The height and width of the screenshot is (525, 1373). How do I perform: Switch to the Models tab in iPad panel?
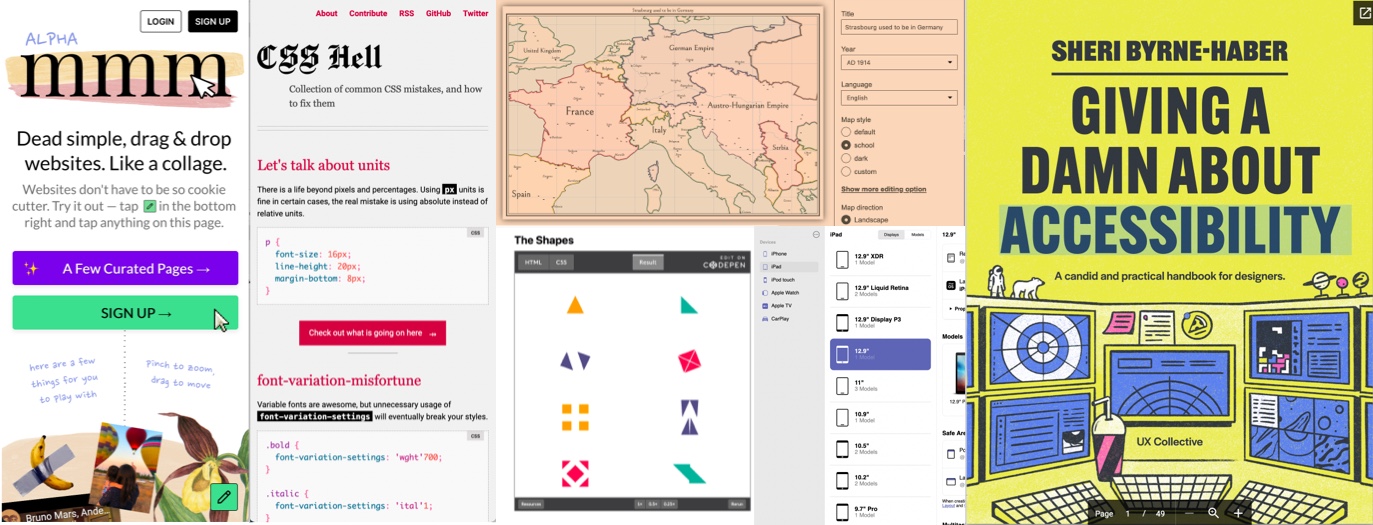click(x=917, y=234)
